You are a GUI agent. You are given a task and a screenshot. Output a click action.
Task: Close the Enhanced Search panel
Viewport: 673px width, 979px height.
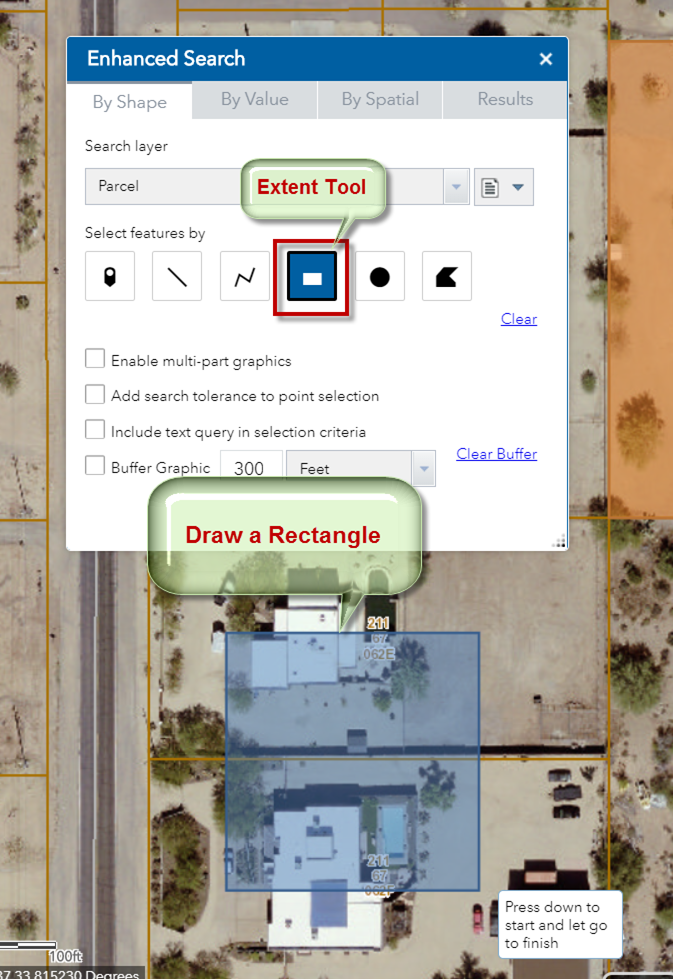tap(546, 59)
